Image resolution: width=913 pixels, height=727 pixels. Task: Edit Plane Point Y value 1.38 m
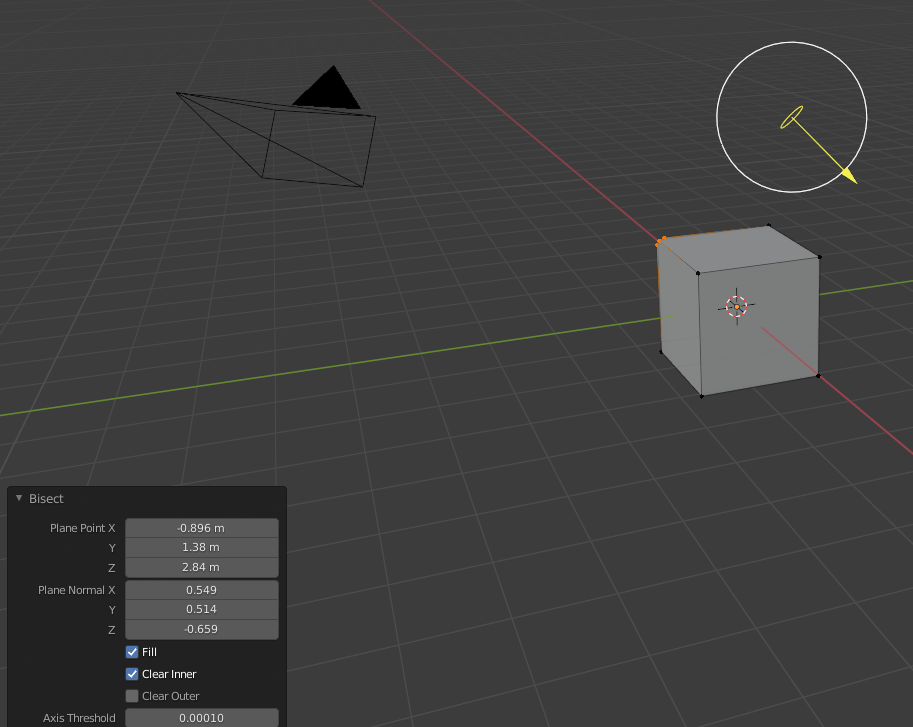201,547
